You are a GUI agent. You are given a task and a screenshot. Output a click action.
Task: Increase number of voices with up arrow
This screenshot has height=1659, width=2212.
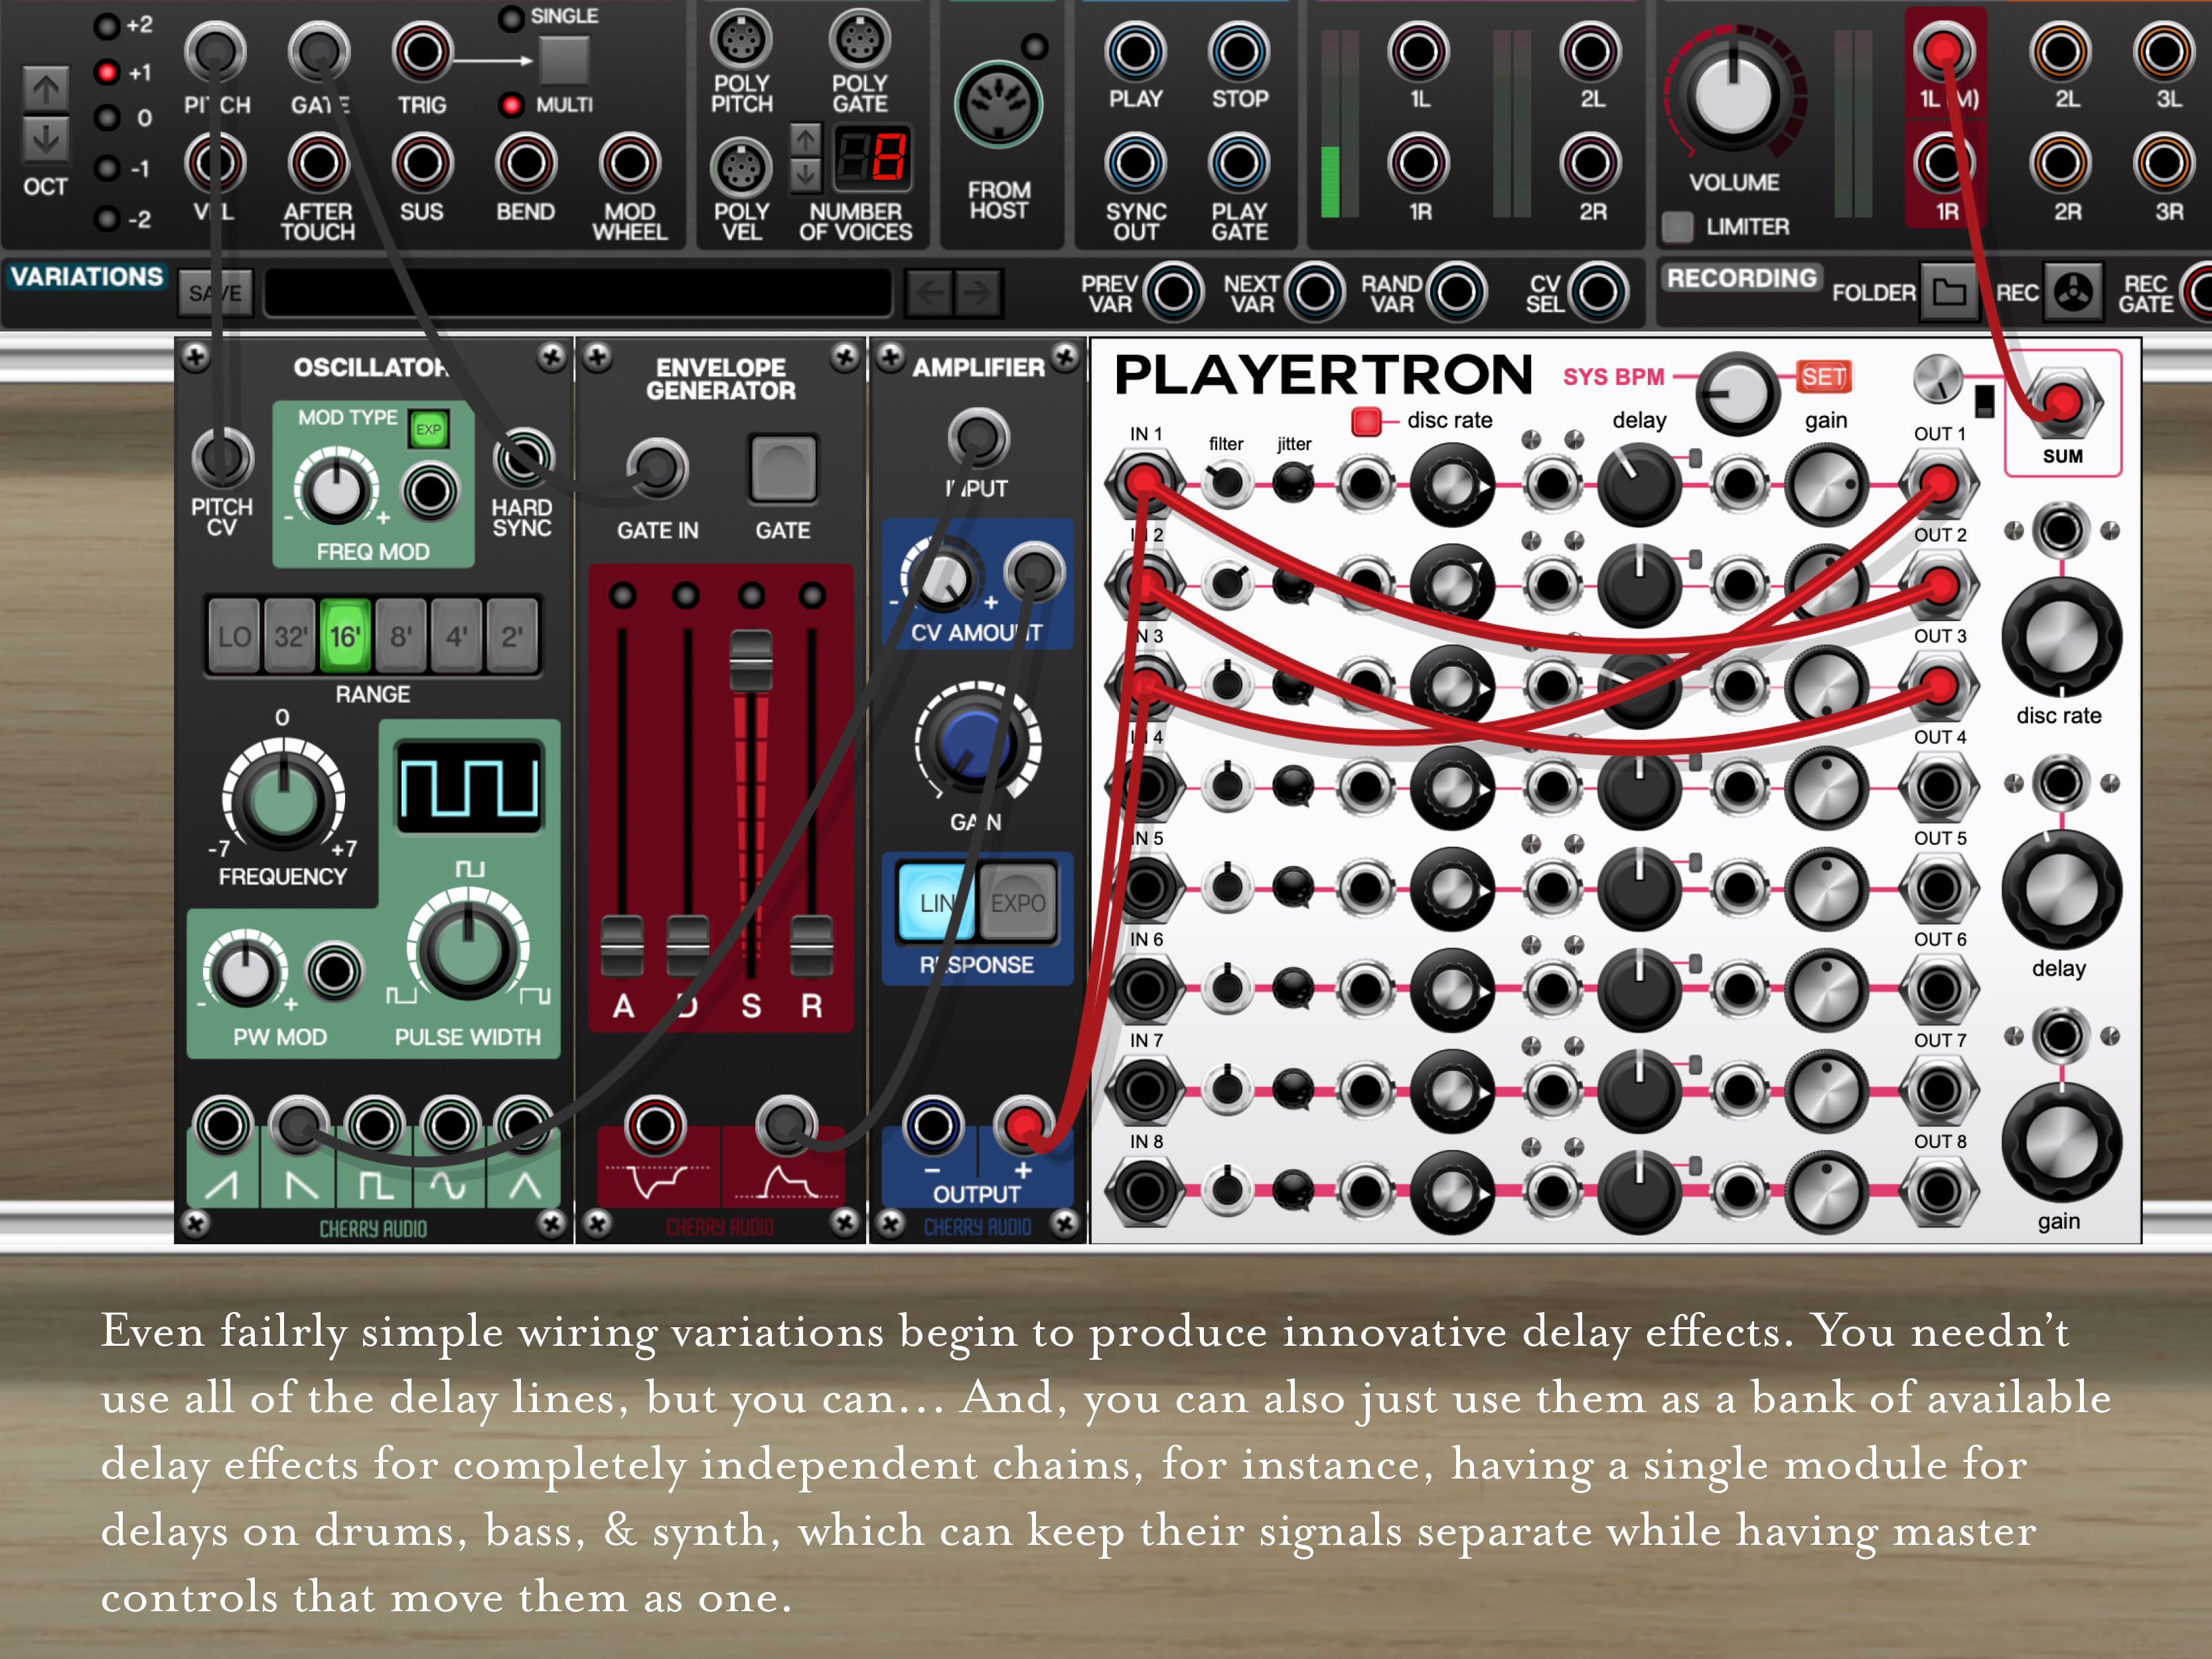coord(806,140)
